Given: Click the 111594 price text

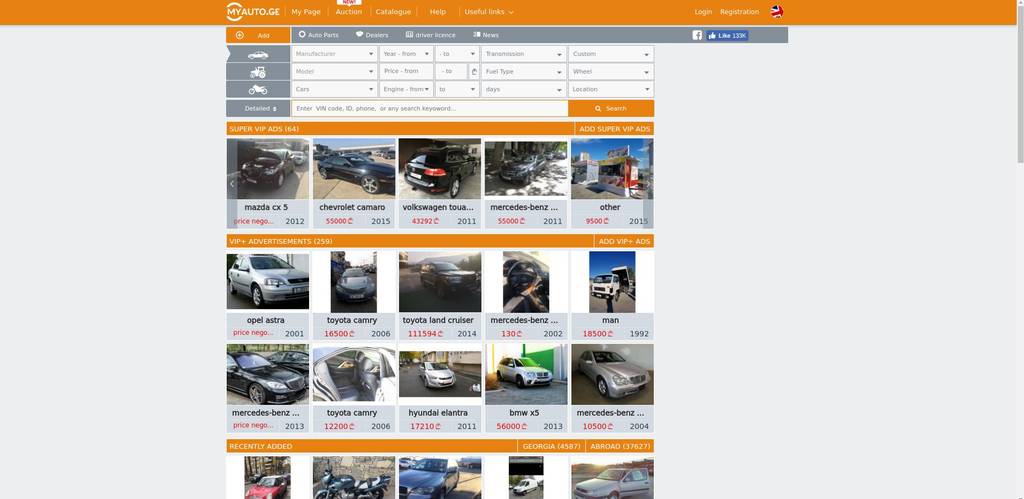Looking at the screenshot, I should (x=426, y=334).
